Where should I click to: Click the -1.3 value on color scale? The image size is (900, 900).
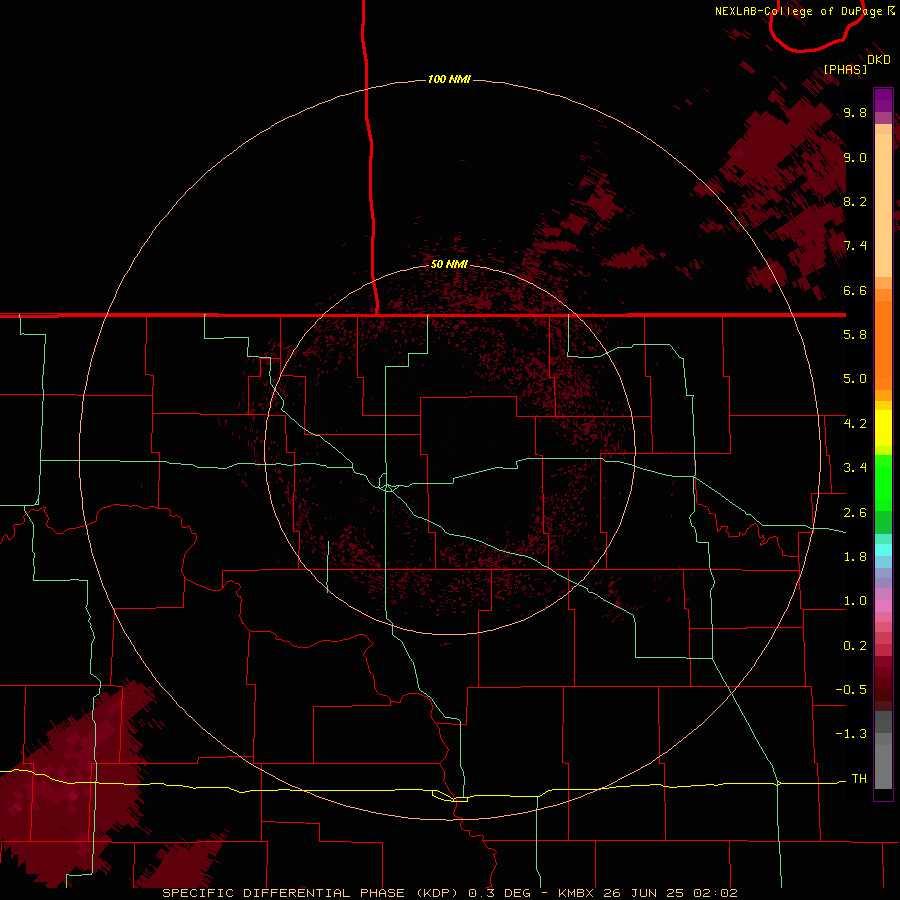(x=851, y=734)
